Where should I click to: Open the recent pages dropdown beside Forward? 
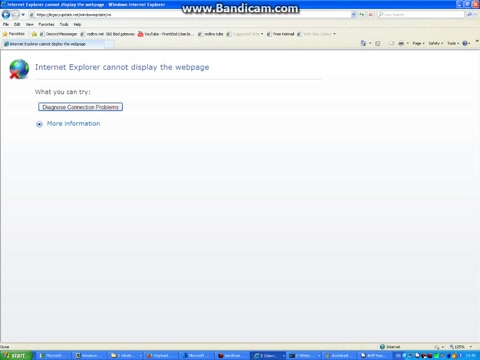pos(23,15)
